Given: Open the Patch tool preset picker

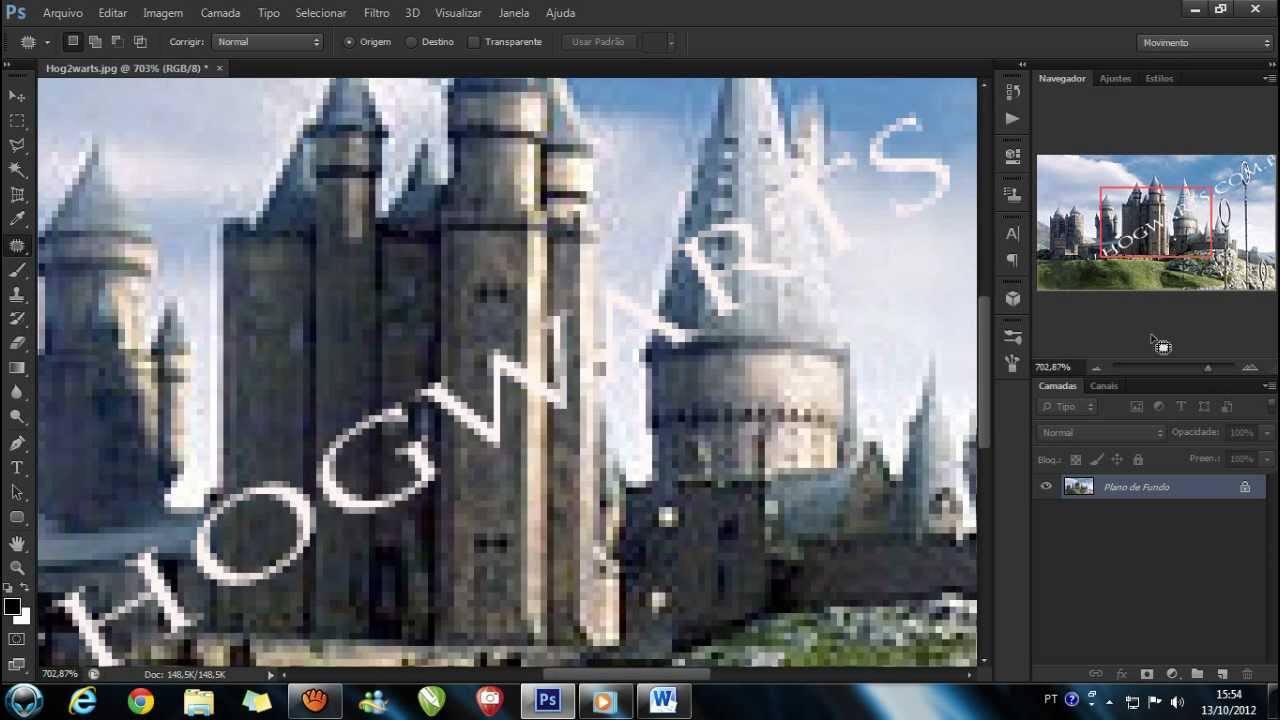Looking at the screenshot, I should 35,42.
